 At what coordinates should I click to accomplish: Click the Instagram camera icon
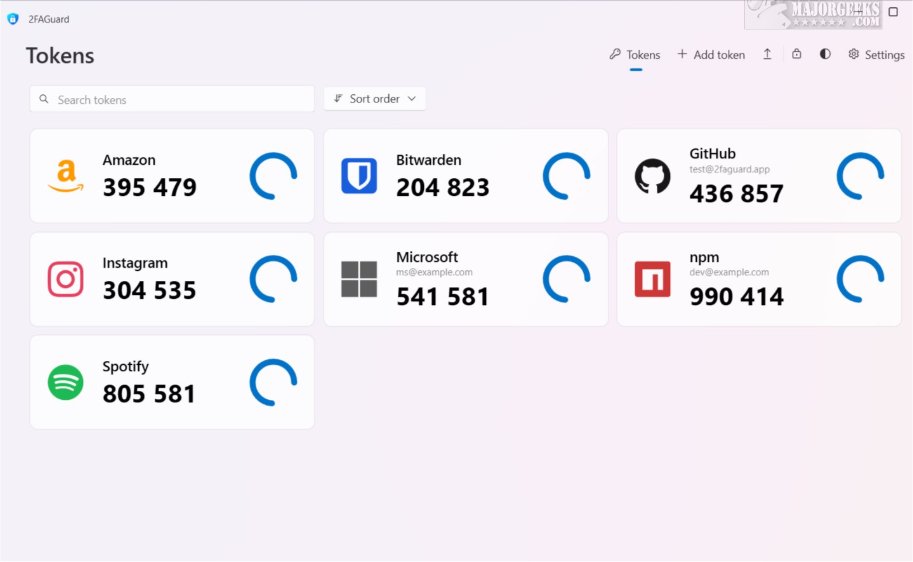65,279
